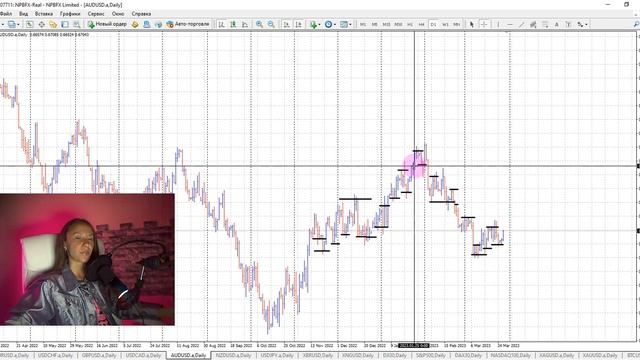
Task: Select the text label T tool
Action: pos(568,24)
